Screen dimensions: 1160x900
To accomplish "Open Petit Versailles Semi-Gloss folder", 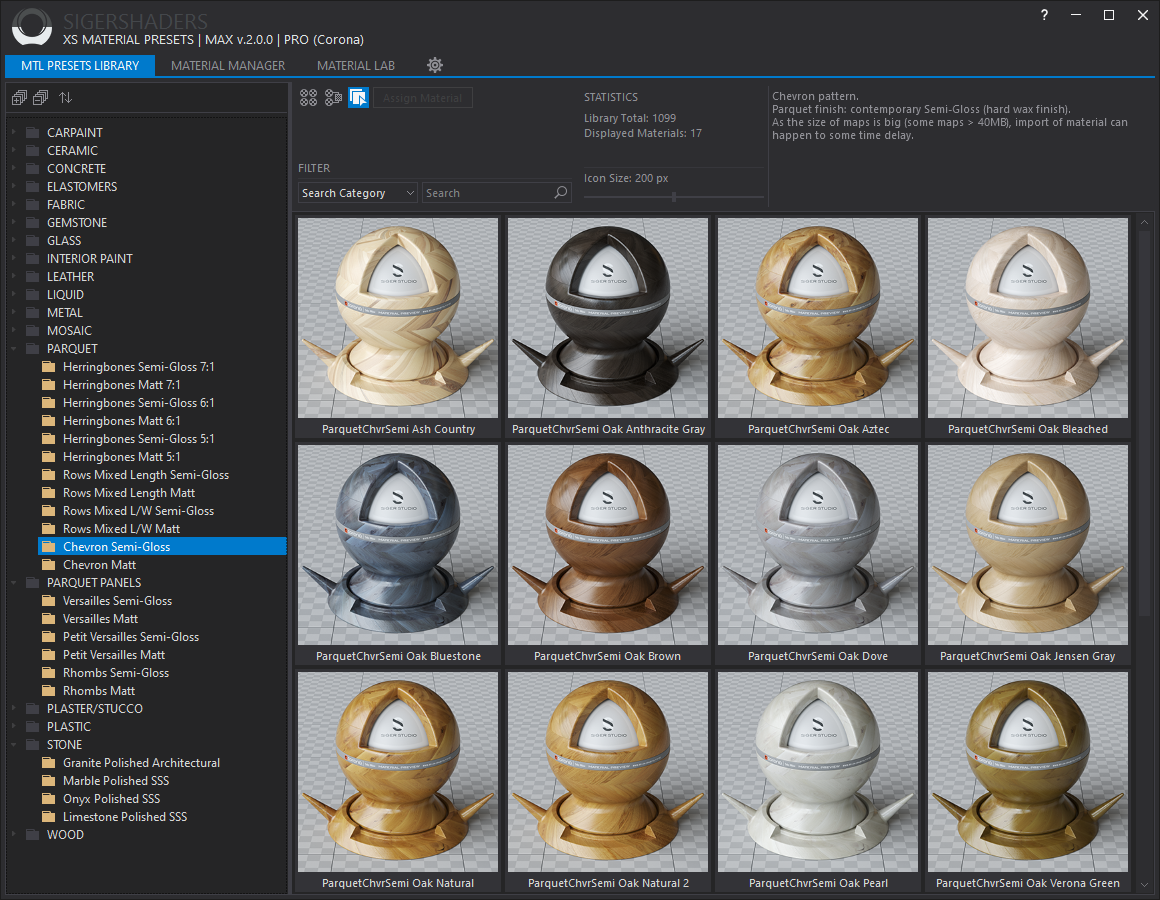I will point(131,637).
